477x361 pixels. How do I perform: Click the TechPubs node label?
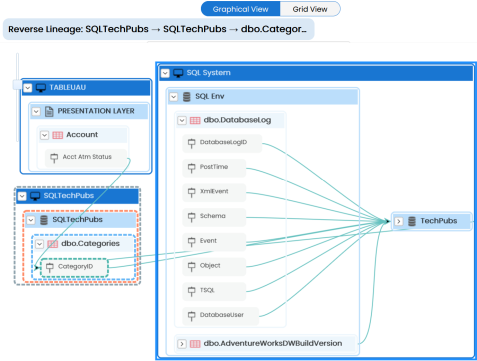[439, 221]
